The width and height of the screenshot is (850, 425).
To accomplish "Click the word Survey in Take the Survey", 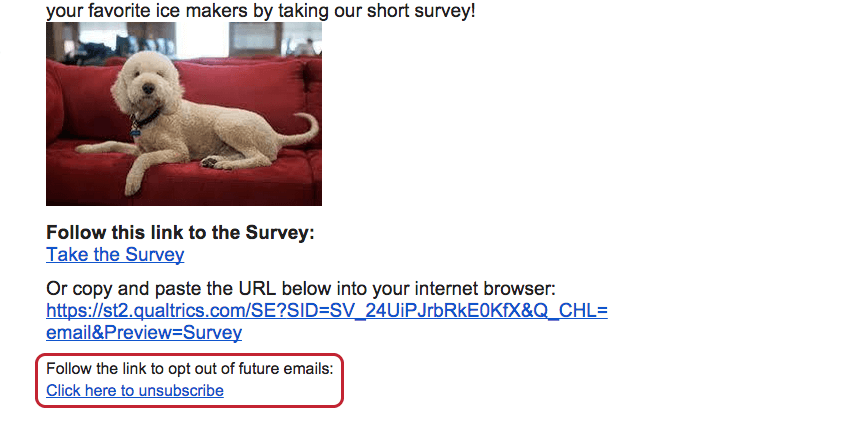I will tap(154, 254).
